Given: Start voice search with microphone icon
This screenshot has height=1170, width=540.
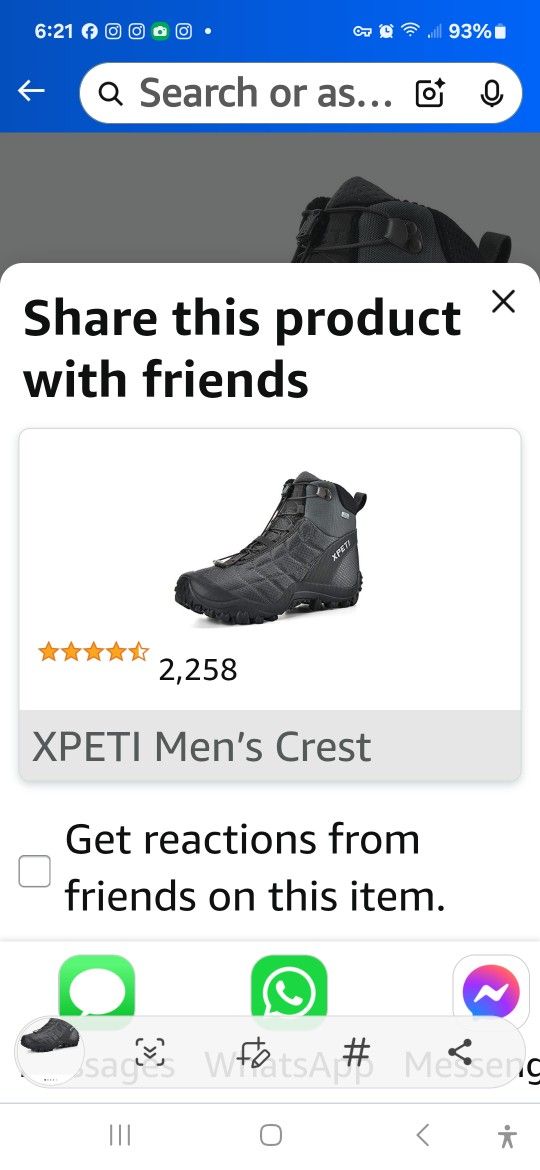Looking at the screenshot, I should coord(490,93).
